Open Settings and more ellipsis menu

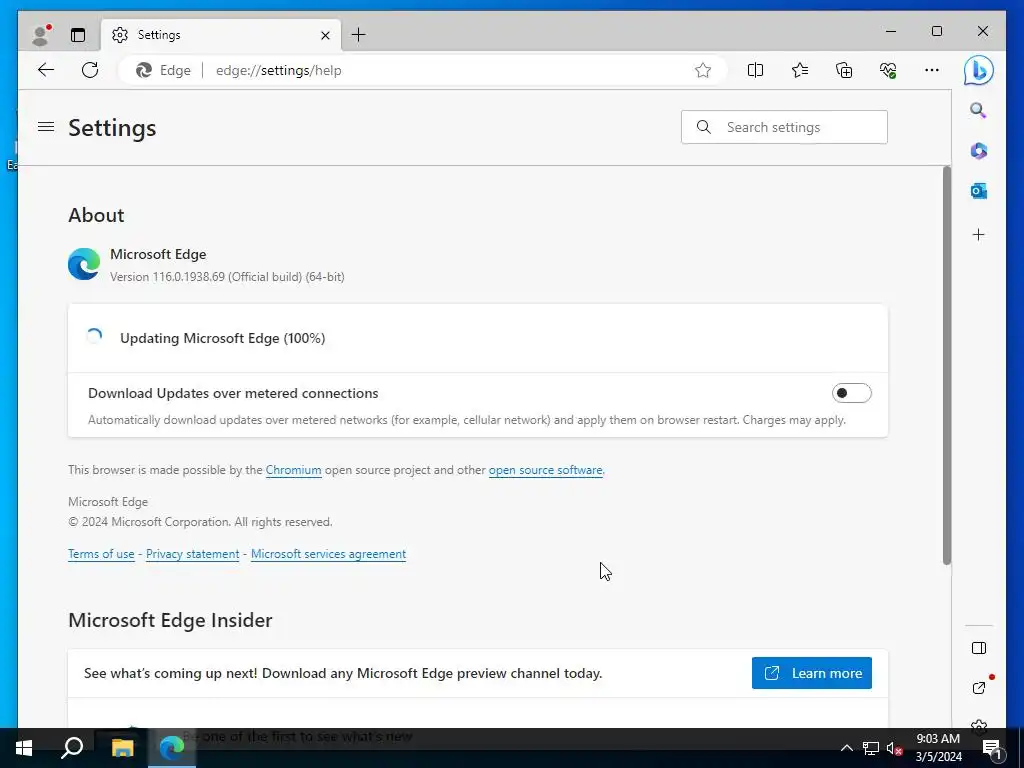(932, 70)
